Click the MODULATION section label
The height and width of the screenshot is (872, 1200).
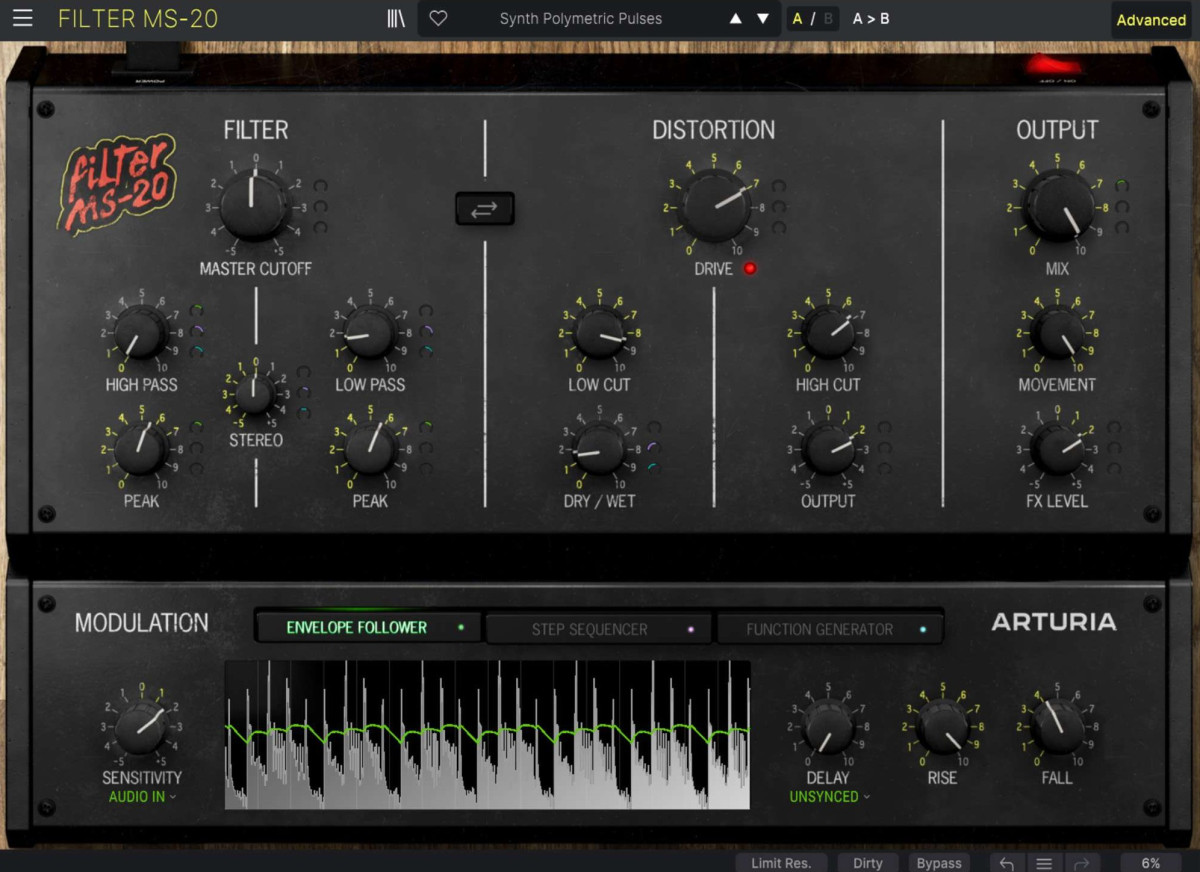click(142, 622)
